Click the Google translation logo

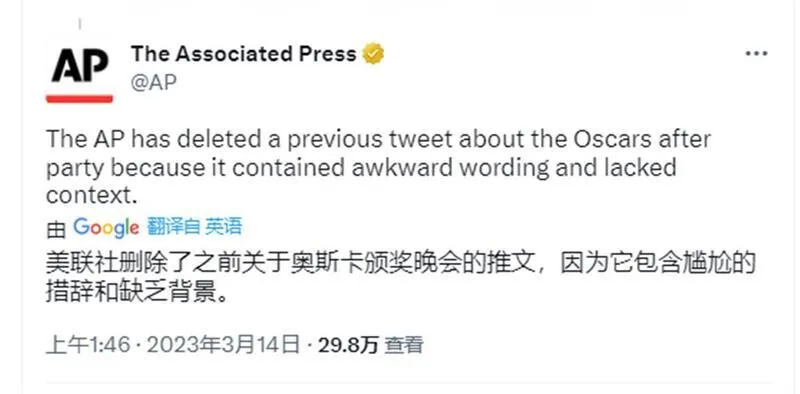106,228
